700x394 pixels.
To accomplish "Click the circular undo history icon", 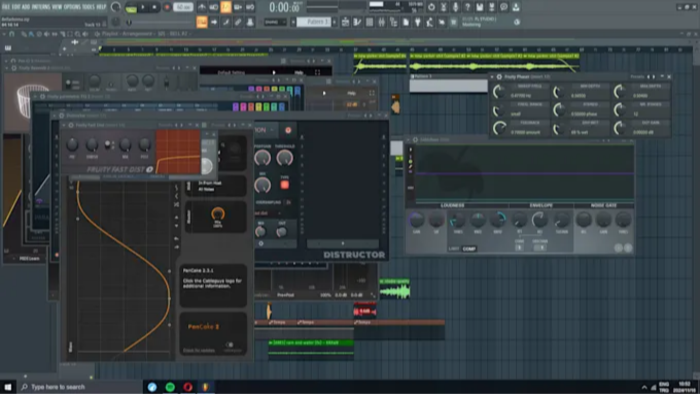I will [431, 7].
